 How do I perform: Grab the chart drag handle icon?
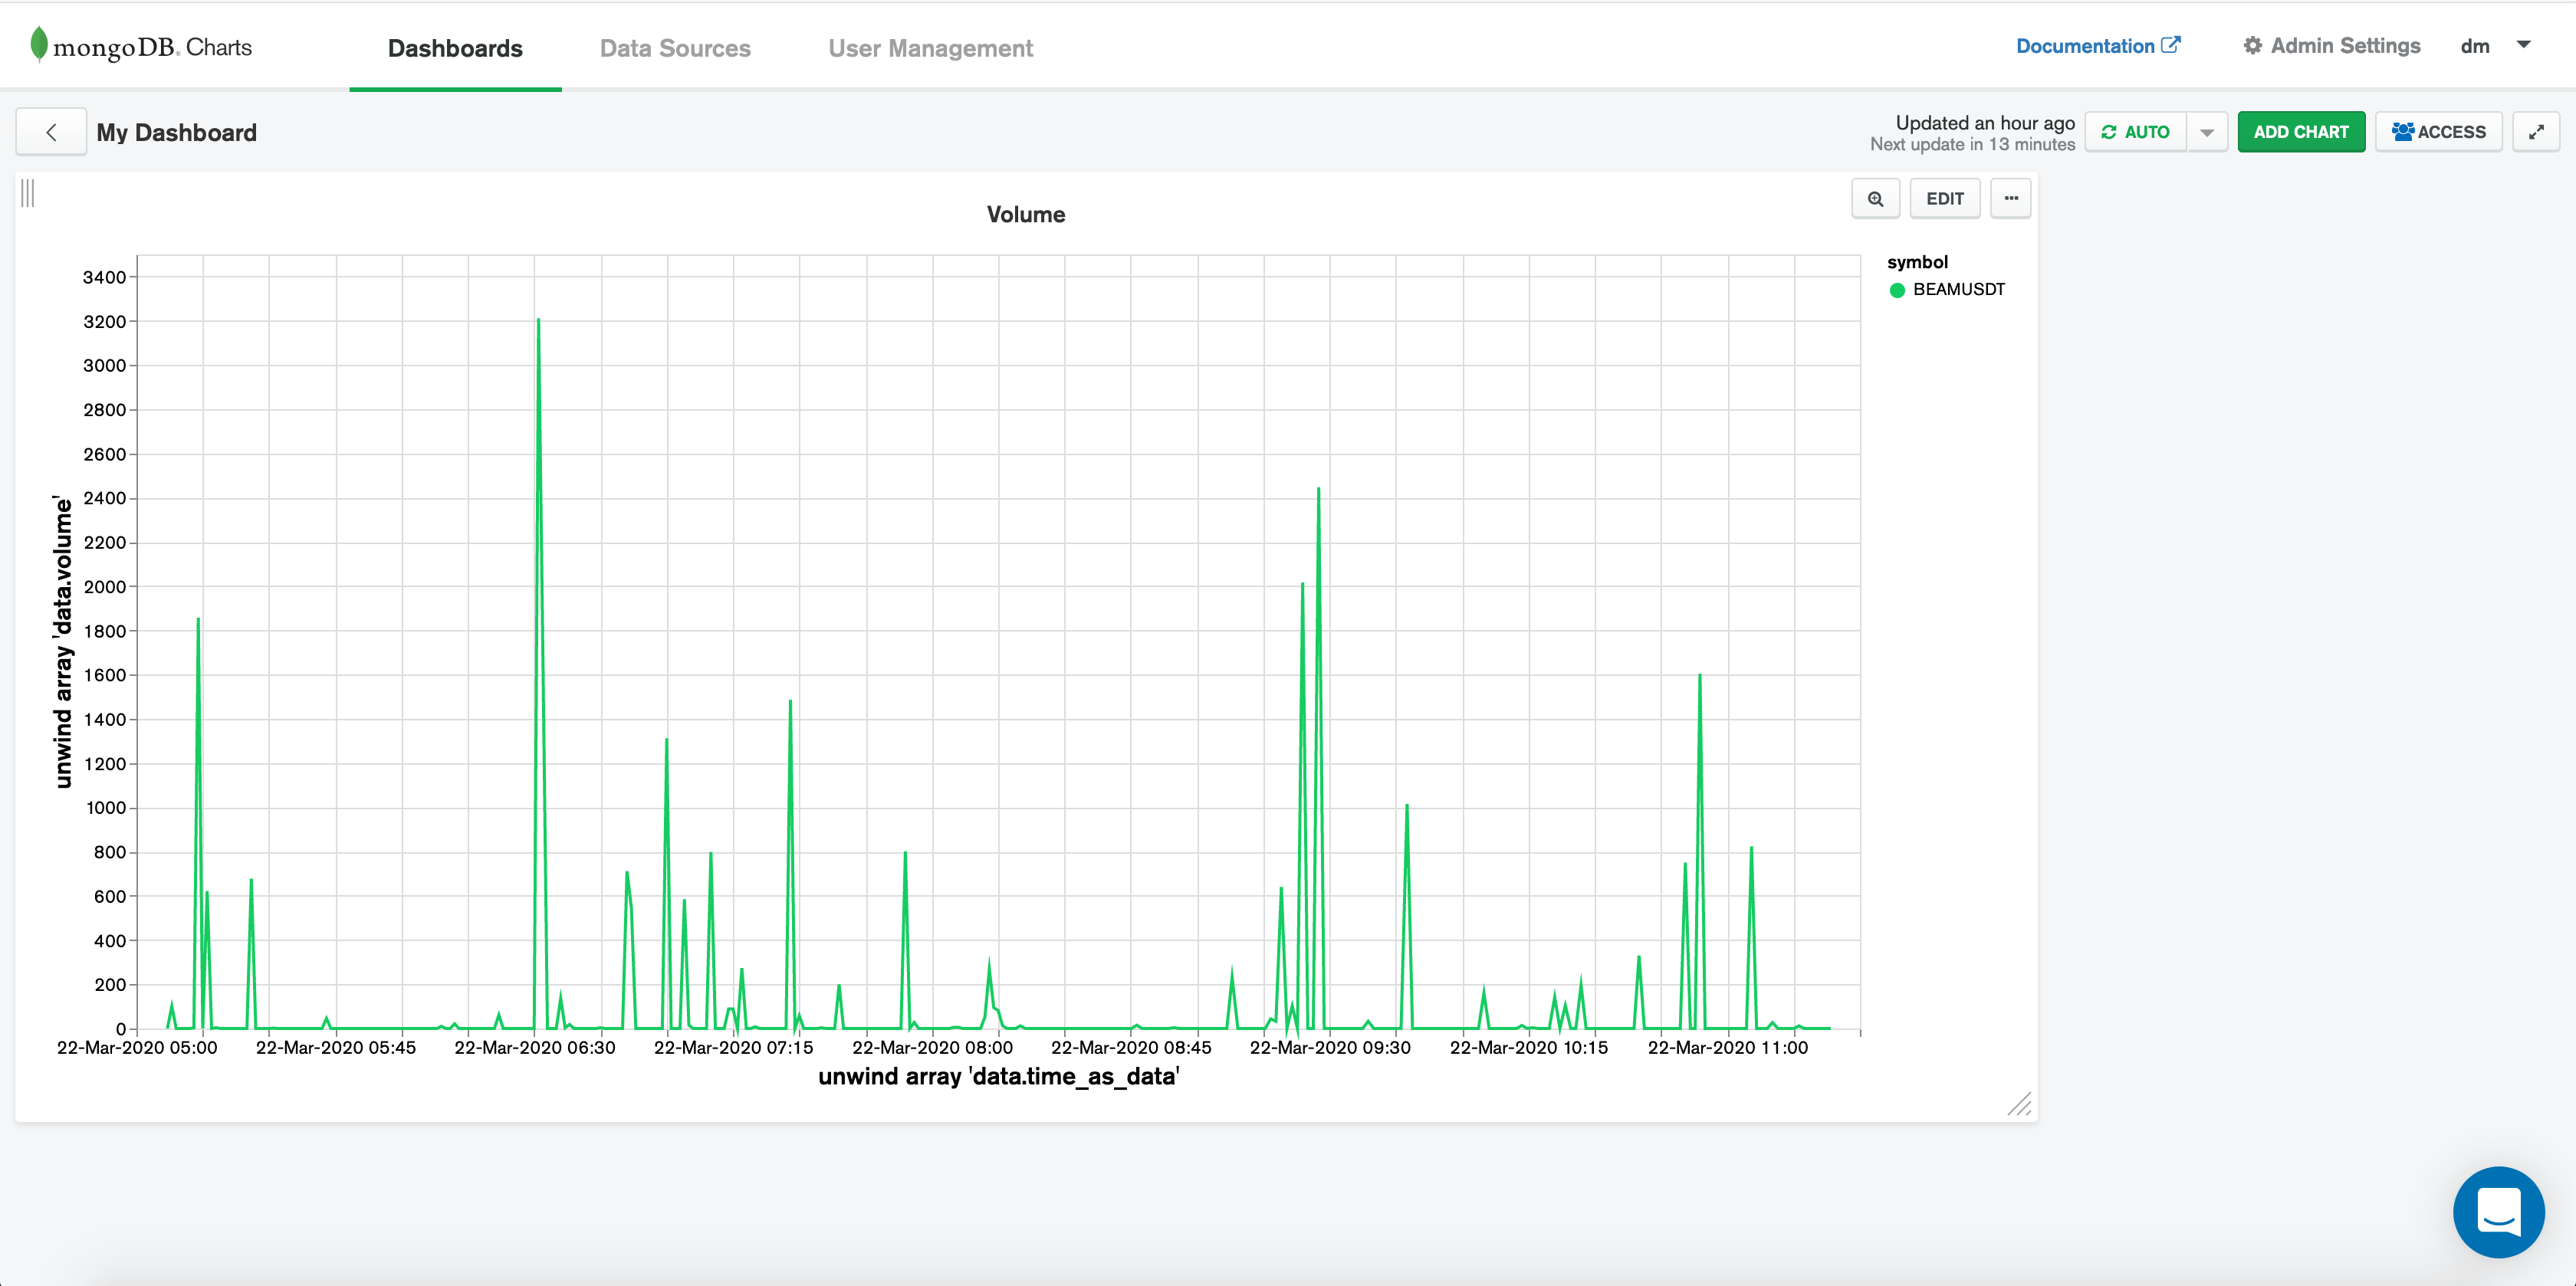pyautogui.click(x=28, y=193)
